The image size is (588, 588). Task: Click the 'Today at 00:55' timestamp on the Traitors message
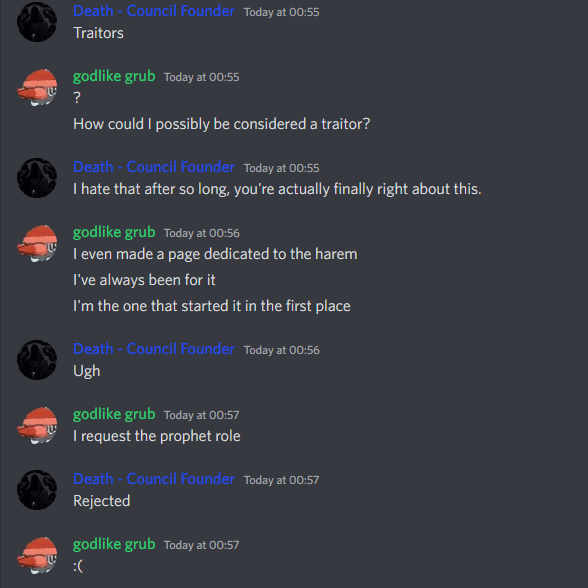click(x=282, y=12)
